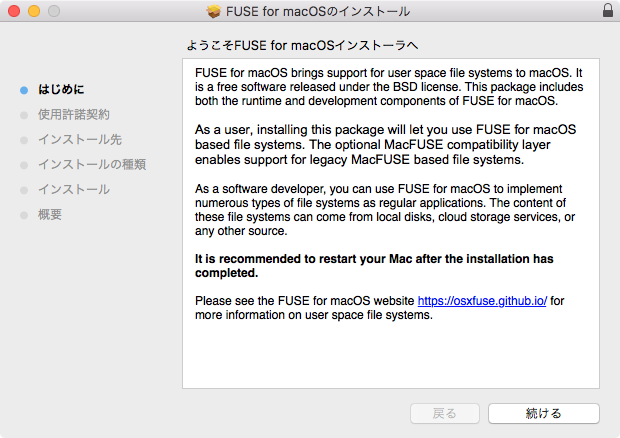
Task: Open the https://osxfuse.github.io/ link
Action: tap(482, 301)
